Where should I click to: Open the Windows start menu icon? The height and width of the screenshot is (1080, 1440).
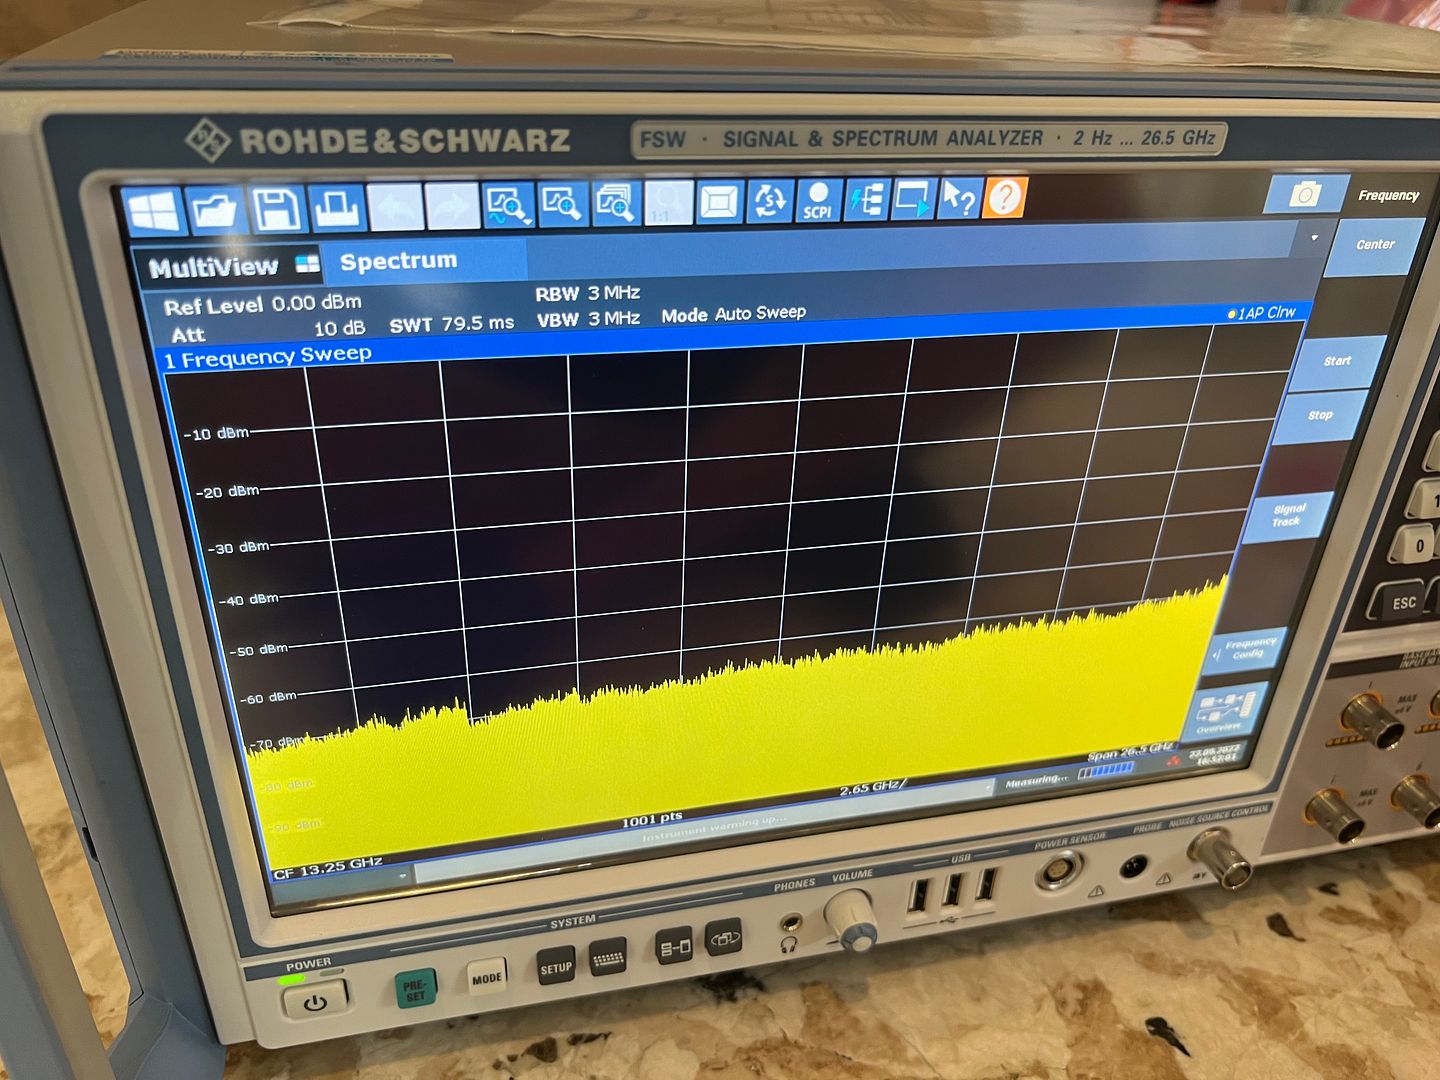pos(154,213)
